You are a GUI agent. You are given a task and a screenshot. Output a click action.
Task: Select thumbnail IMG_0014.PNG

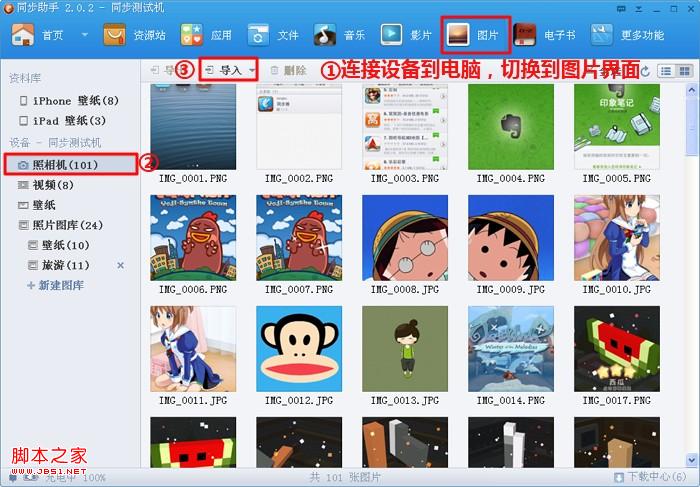tap(511, 349)
